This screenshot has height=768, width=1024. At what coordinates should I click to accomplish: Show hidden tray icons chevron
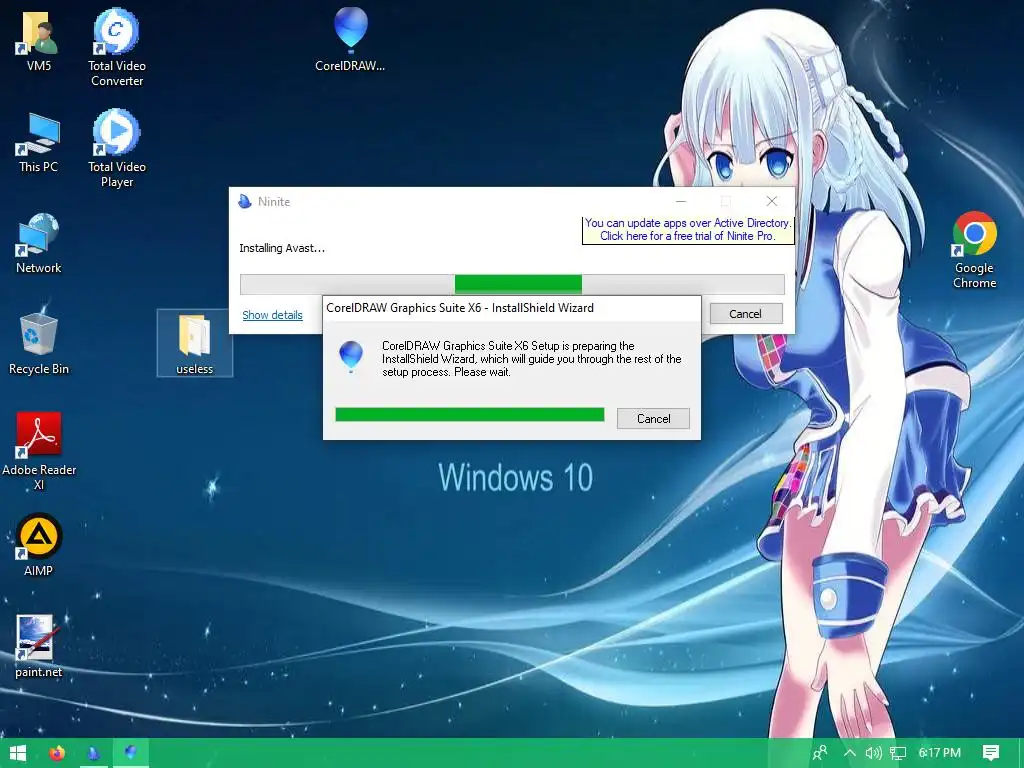850,753
